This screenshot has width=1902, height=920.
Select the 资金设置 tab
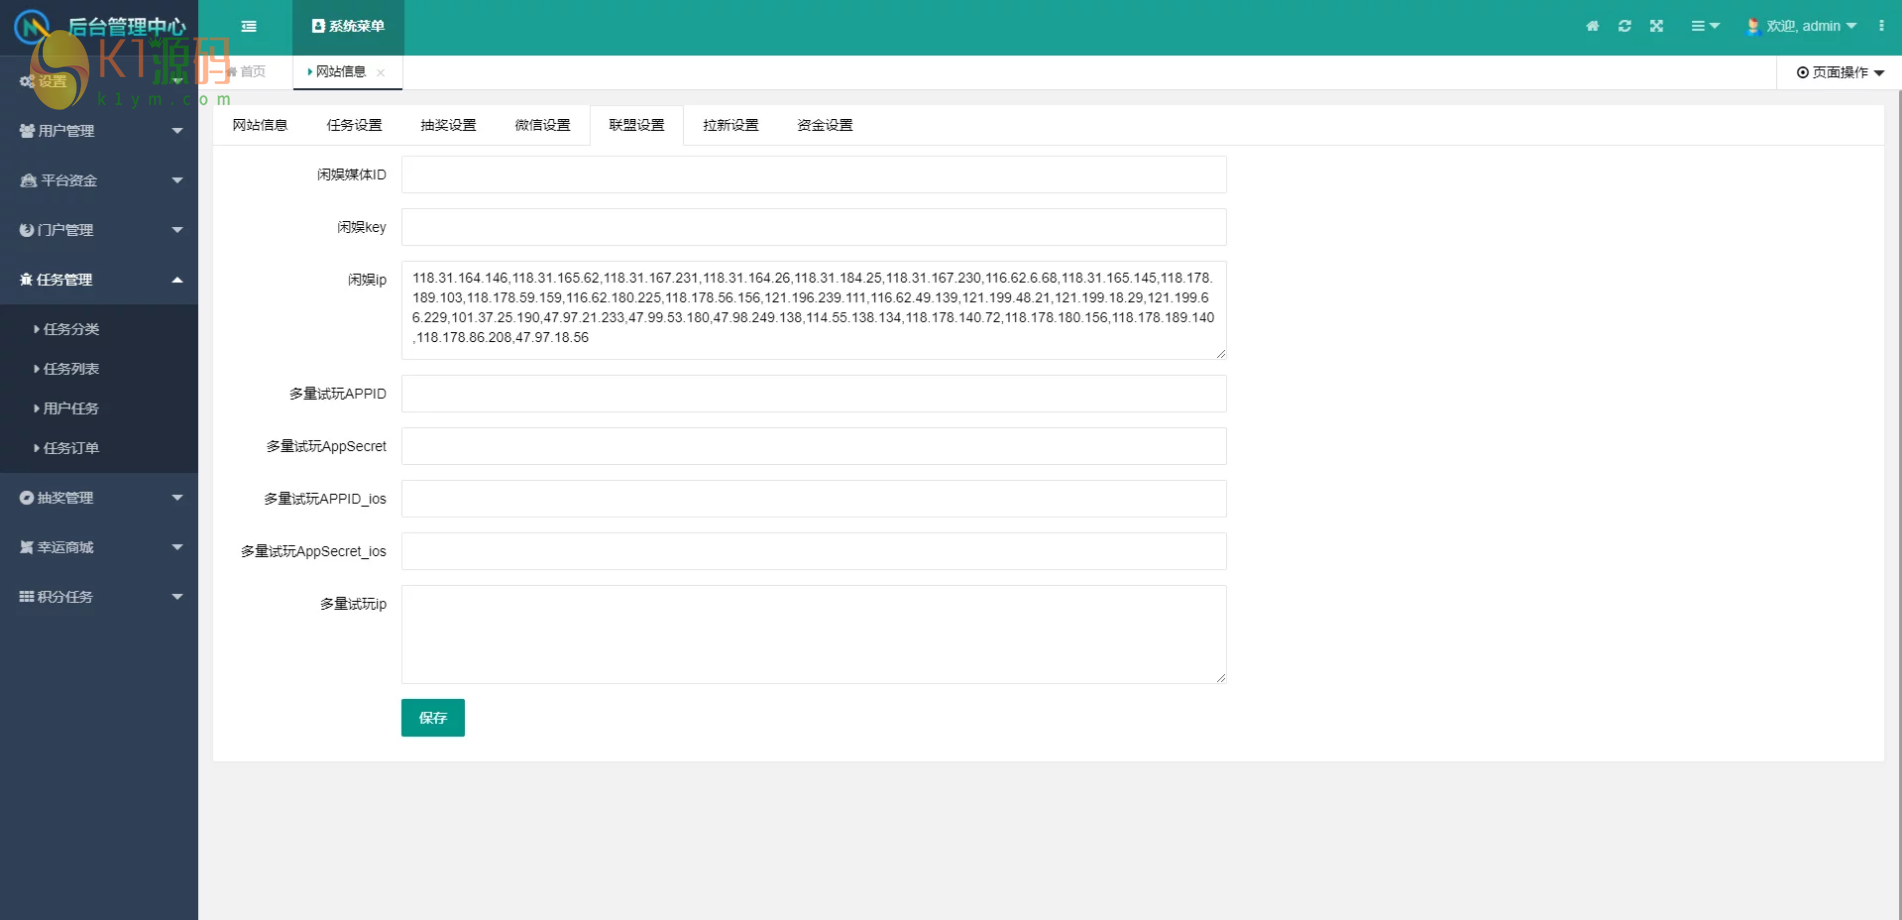click(x=824, y=125)
